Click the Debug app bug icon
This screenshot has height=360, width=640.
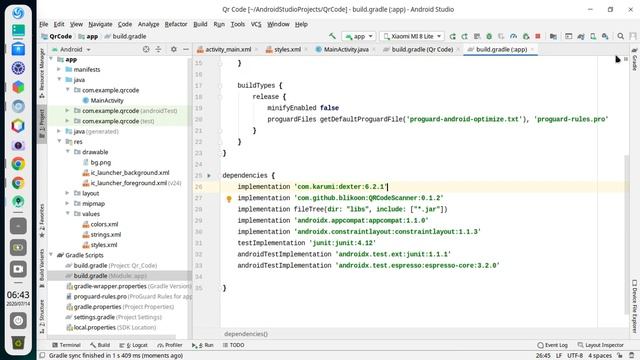coord(489,36)
